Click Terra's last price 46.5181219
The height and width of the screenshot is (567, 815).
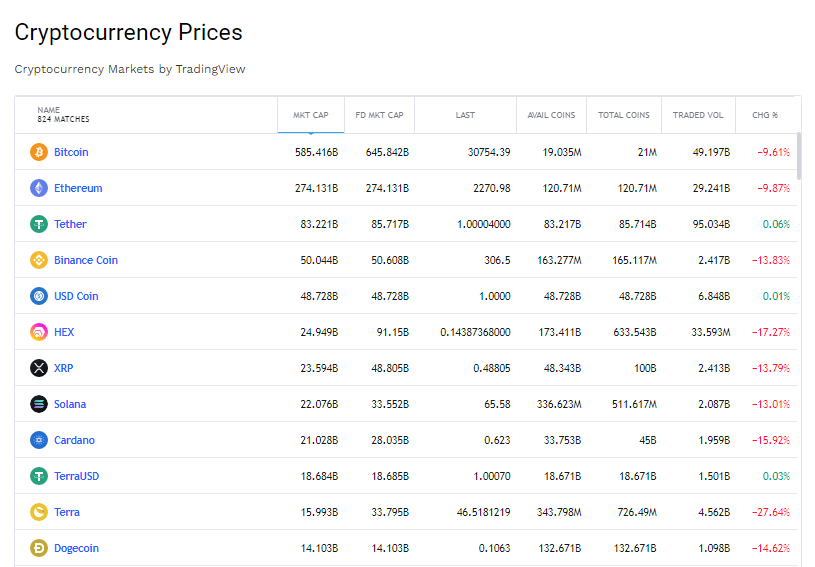click(483, 512)
